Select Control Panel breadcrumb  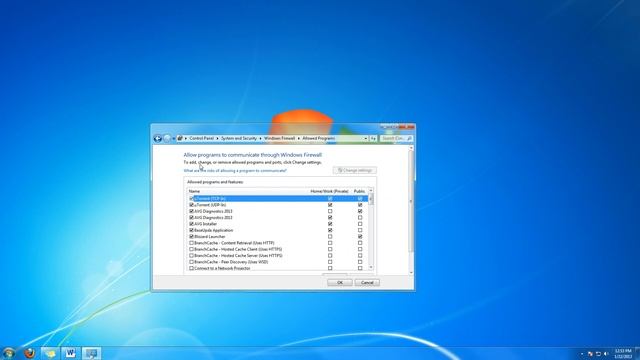[x=202, y=138]
